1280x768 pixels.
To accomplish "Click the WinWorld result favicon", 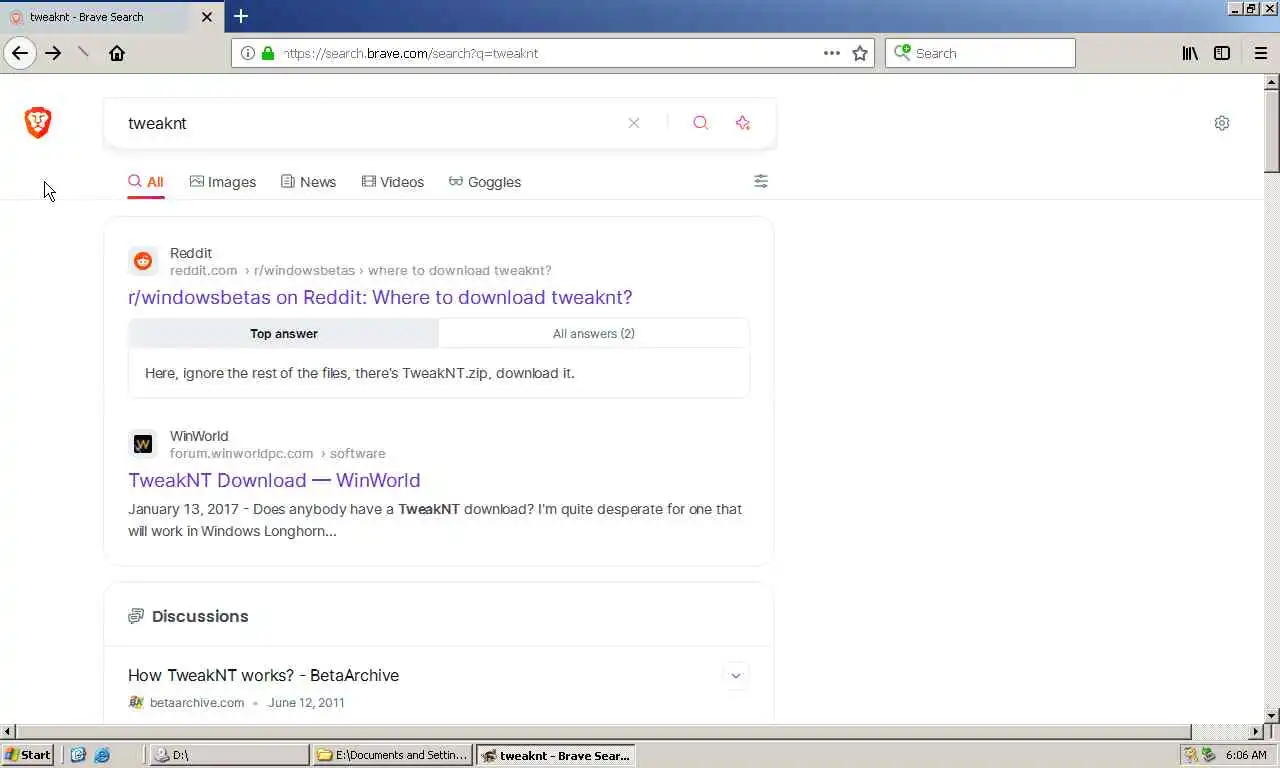I will pyautogui.click(x=143, y=444).
